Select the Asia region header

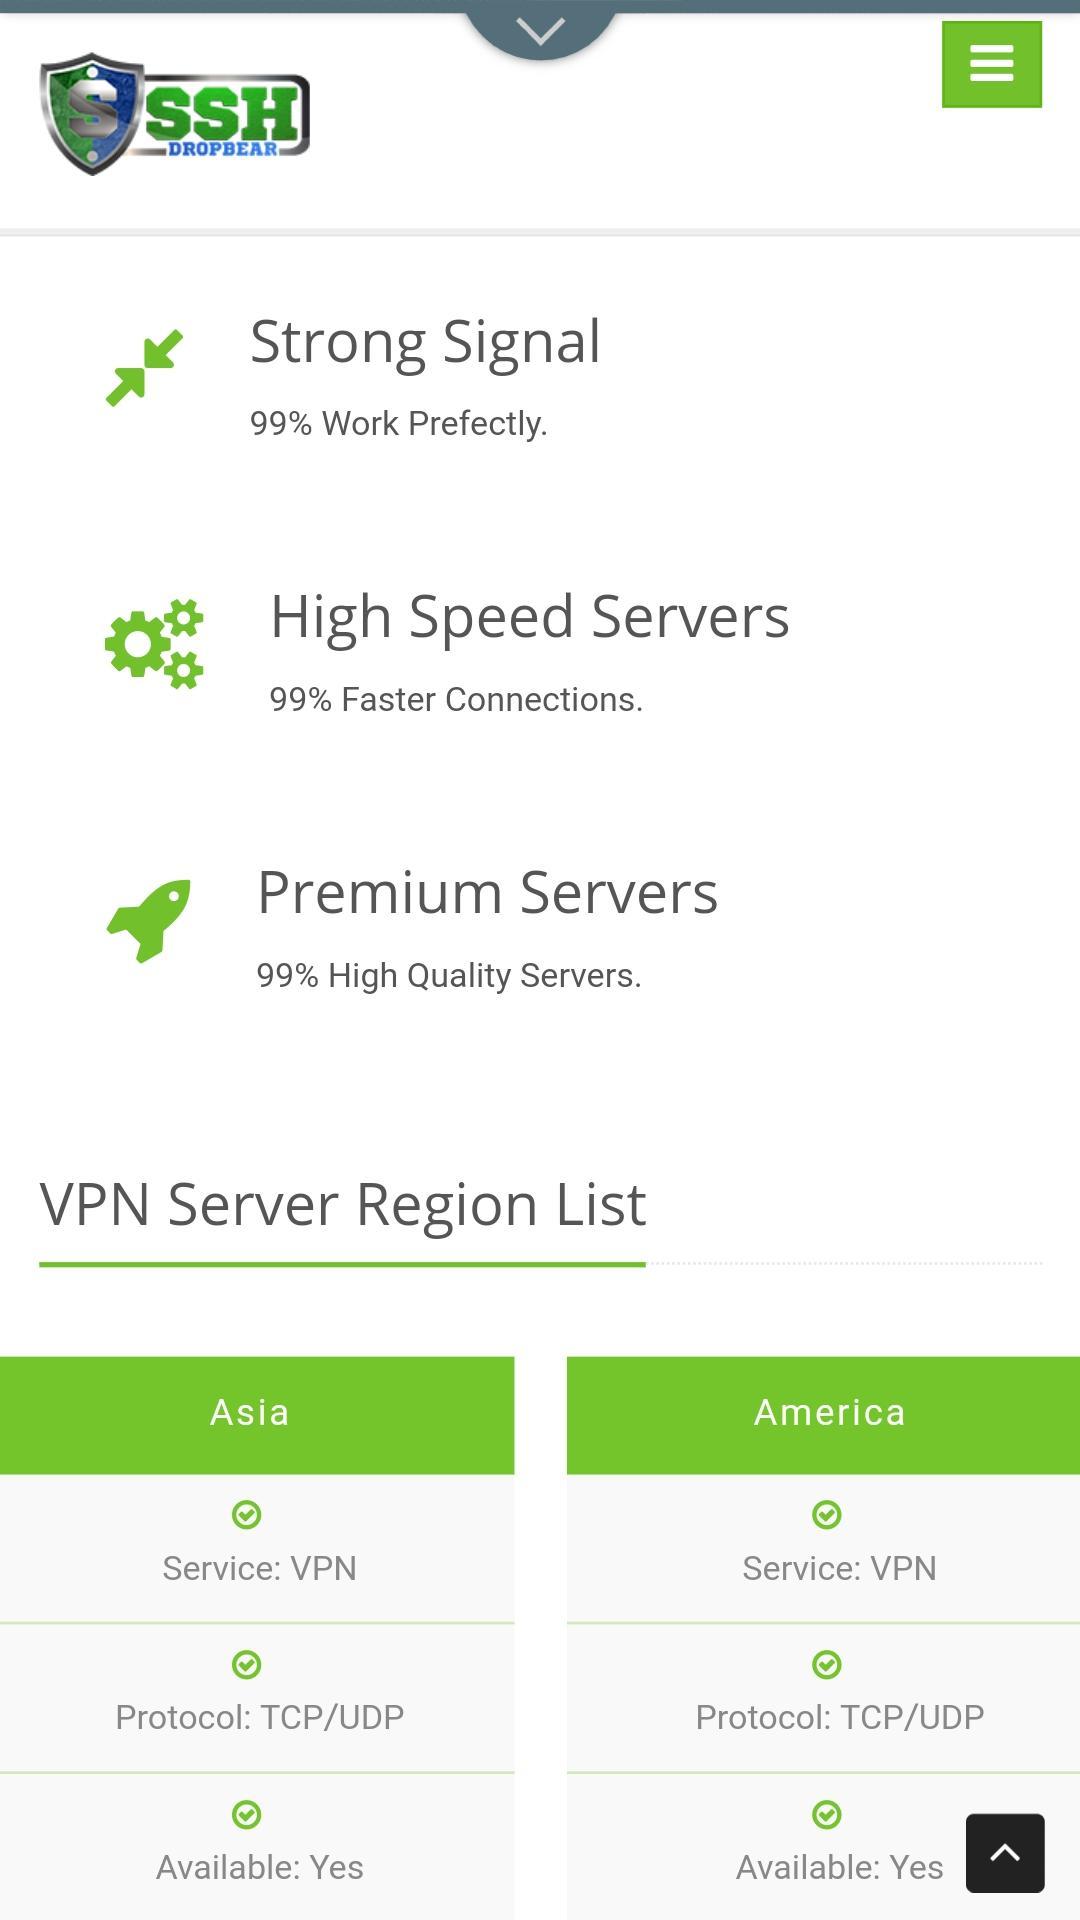coord(257,1414)
